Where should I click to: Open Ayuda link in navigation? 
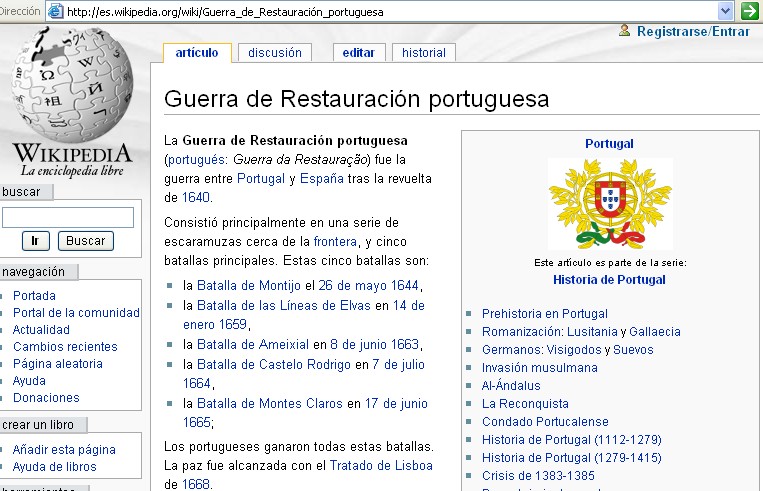pos(29,381)
